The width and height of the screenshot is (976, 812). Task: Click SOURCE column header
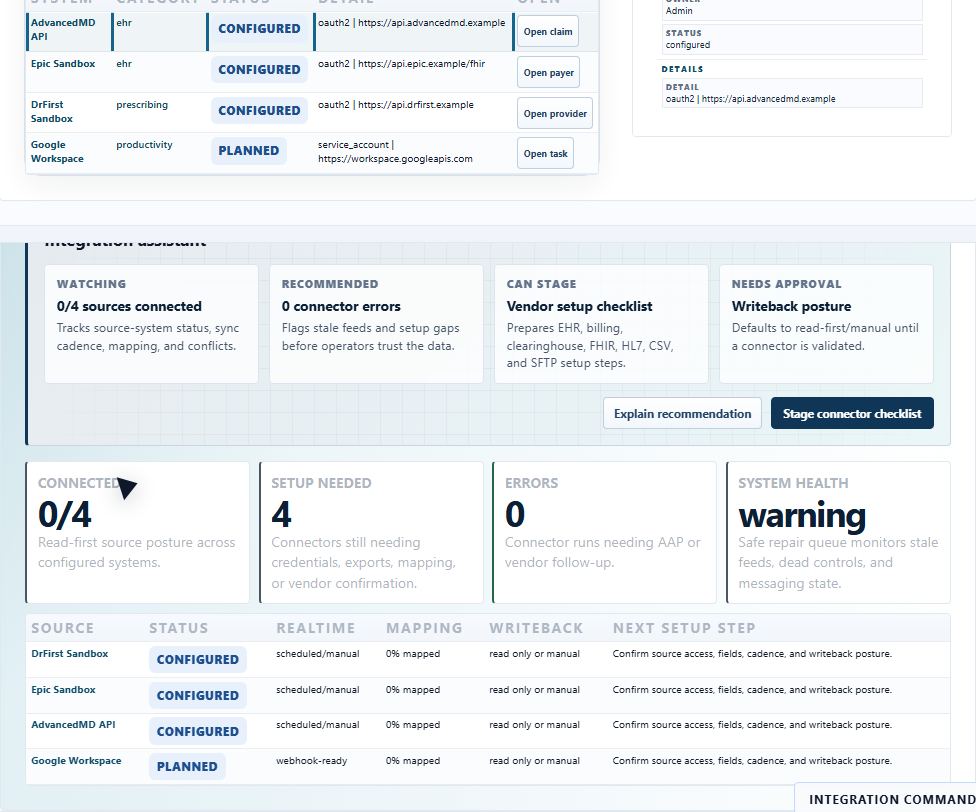[63, 628]
